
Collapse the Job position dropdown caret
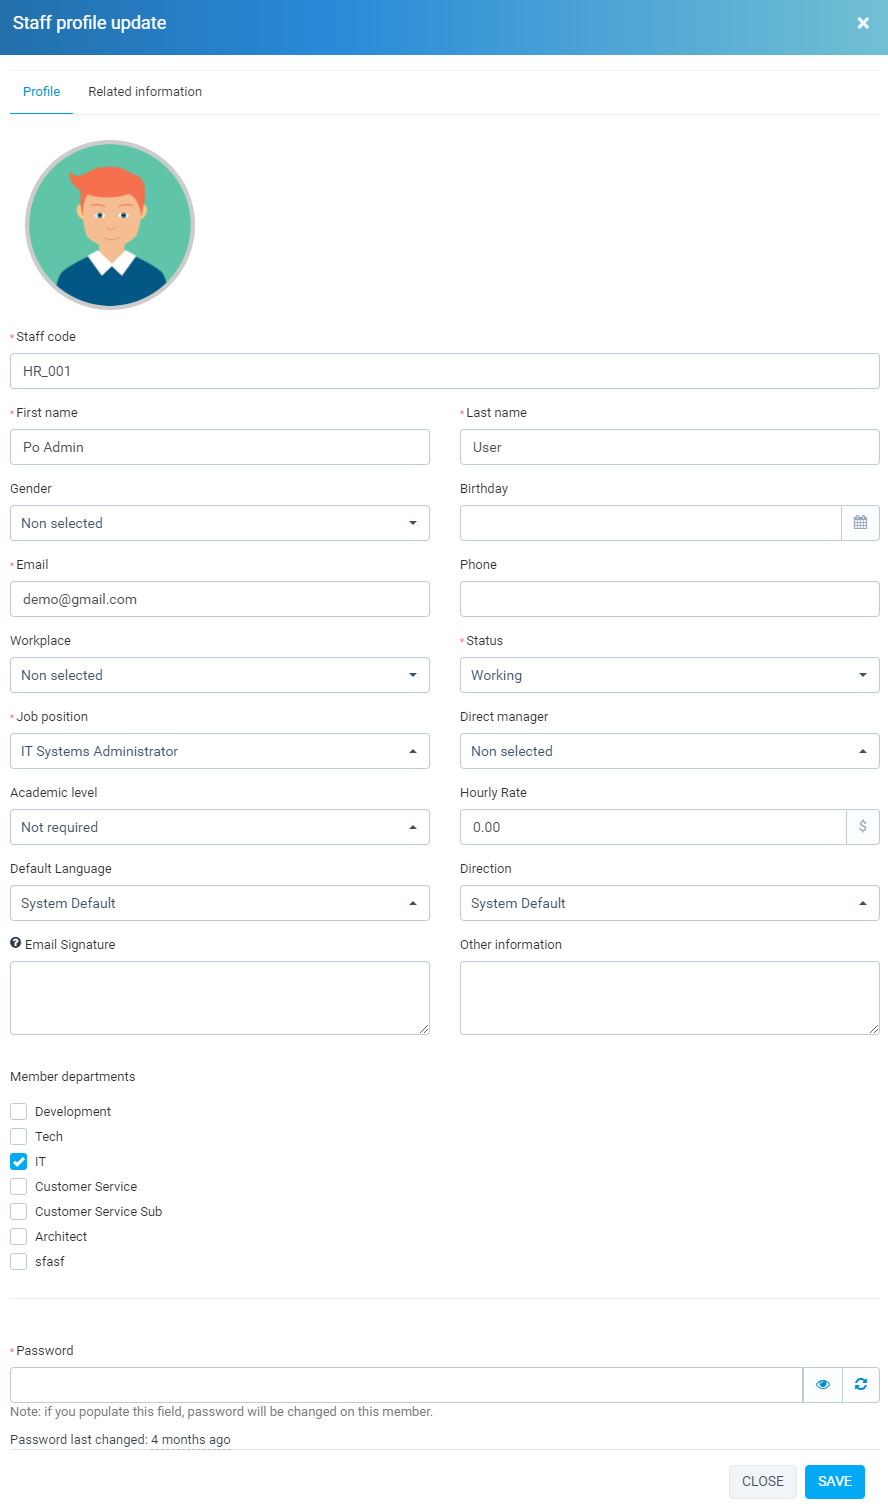click(415, 751)
